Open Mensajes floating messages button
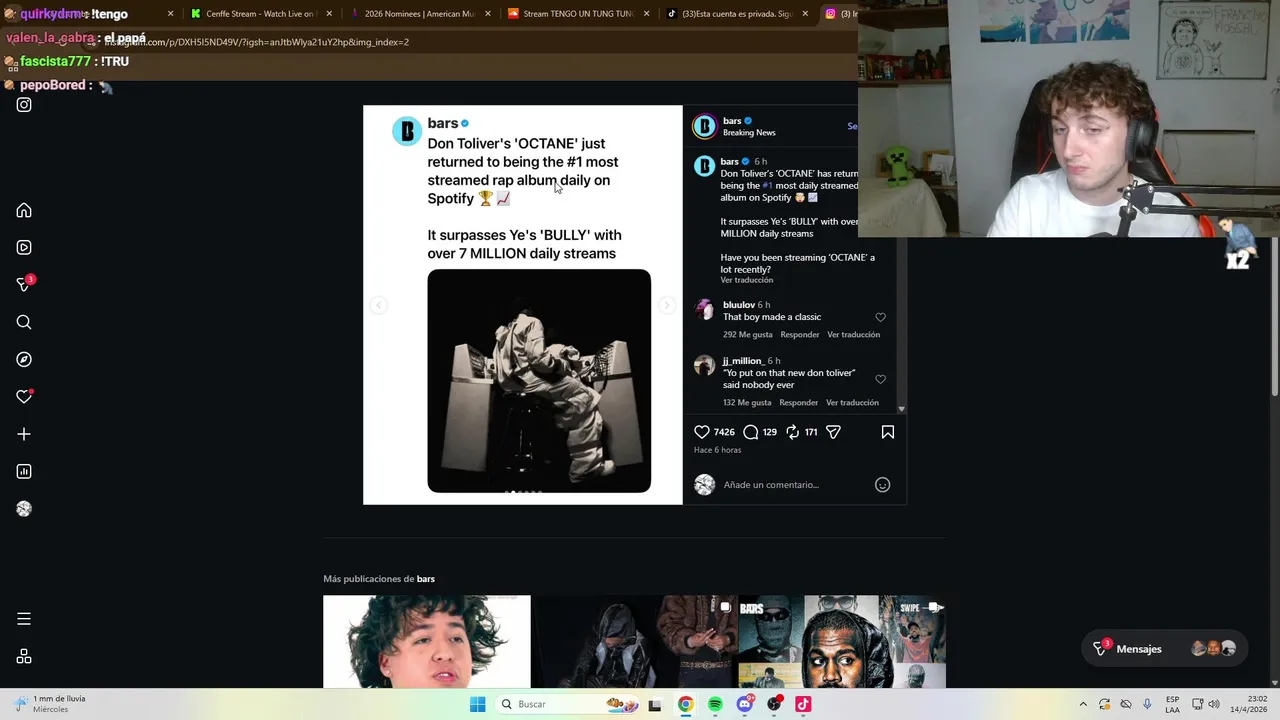The image size is (1280, 720). pyautogui.click(x=1164, y=649)
